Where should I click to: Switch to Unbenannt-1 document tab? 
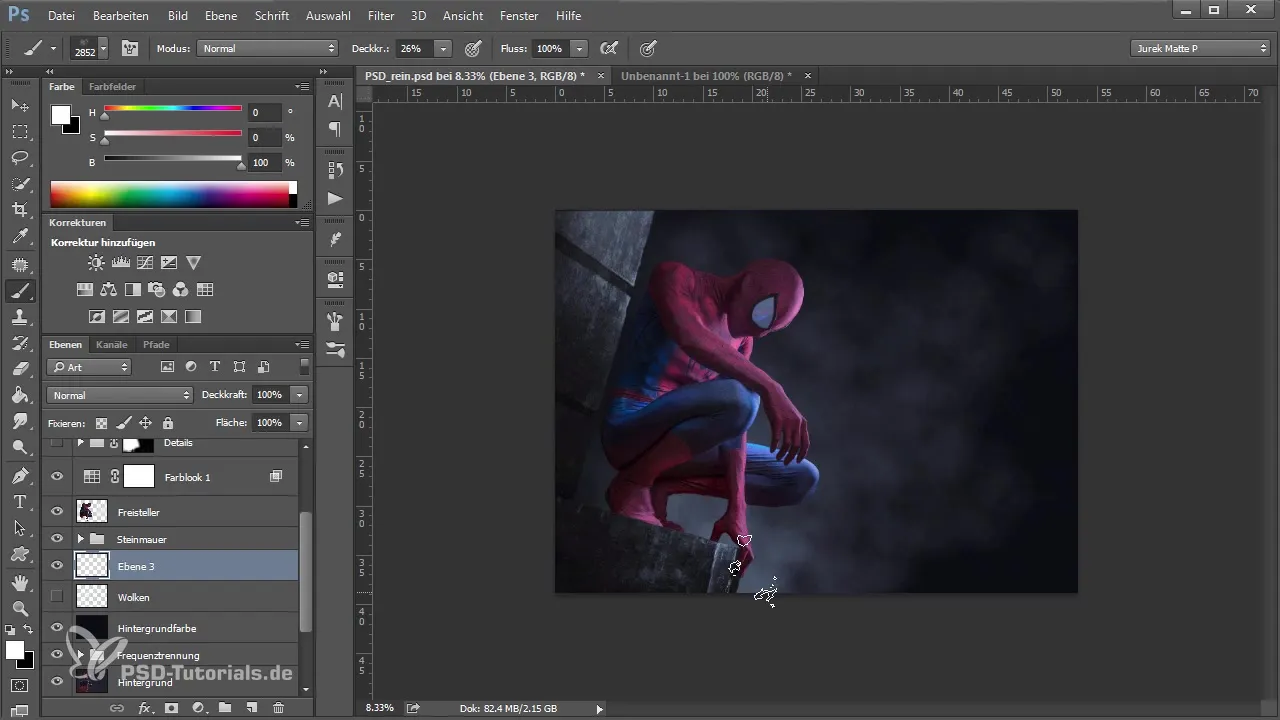[706, 75]
